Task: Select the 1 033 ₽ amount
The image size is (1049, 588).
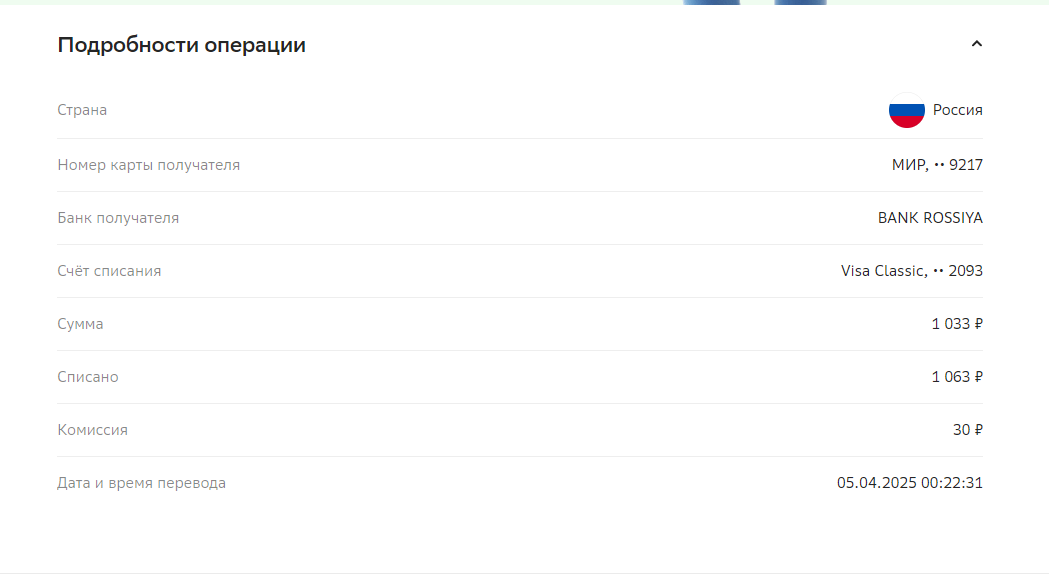Action: pos(957,324)
